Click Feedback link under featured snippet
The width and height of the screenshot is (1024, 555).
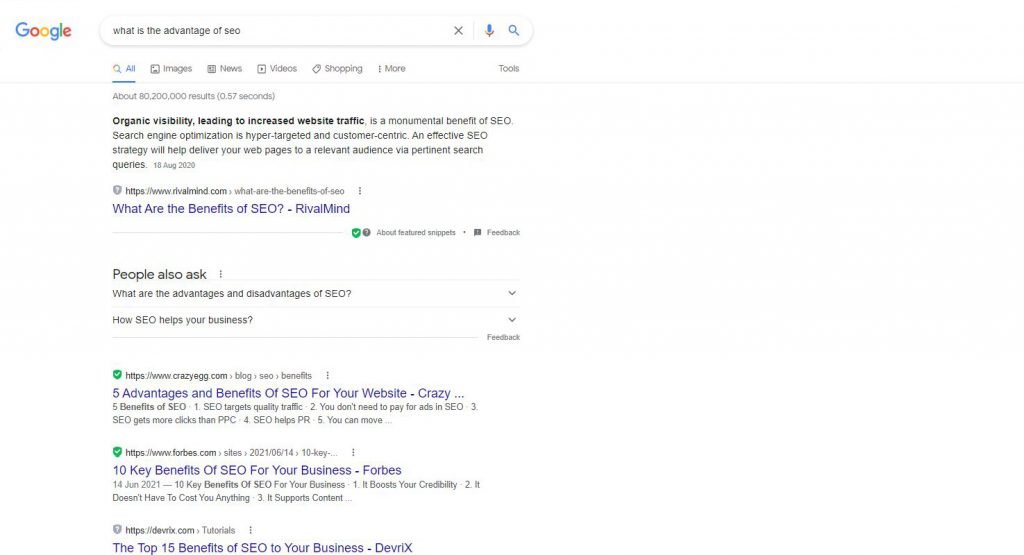tap(503, 232)
